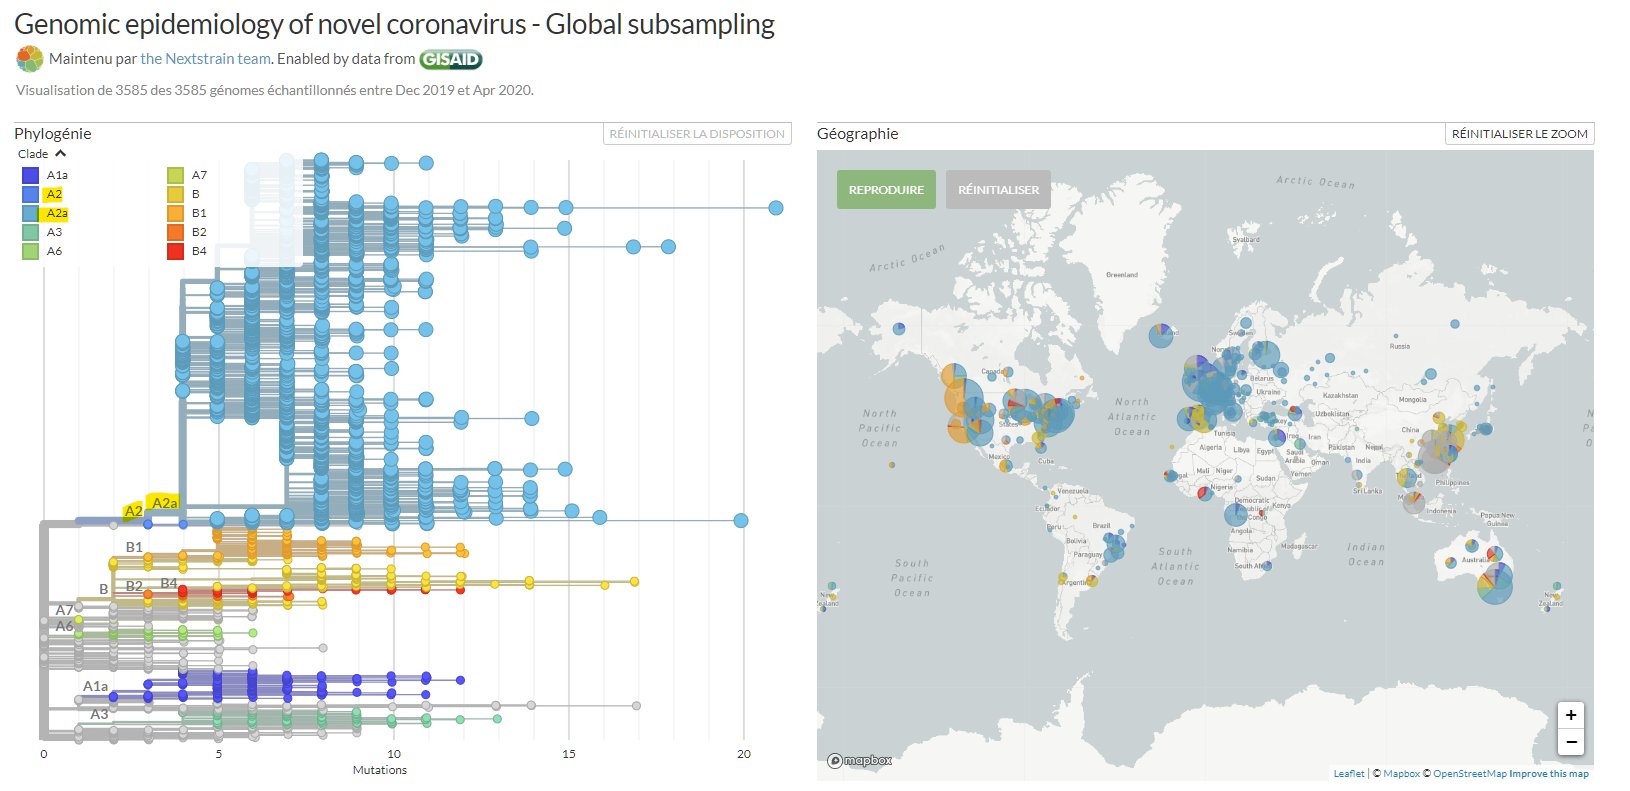Select the B2 clade color swatch

[176, 232]
